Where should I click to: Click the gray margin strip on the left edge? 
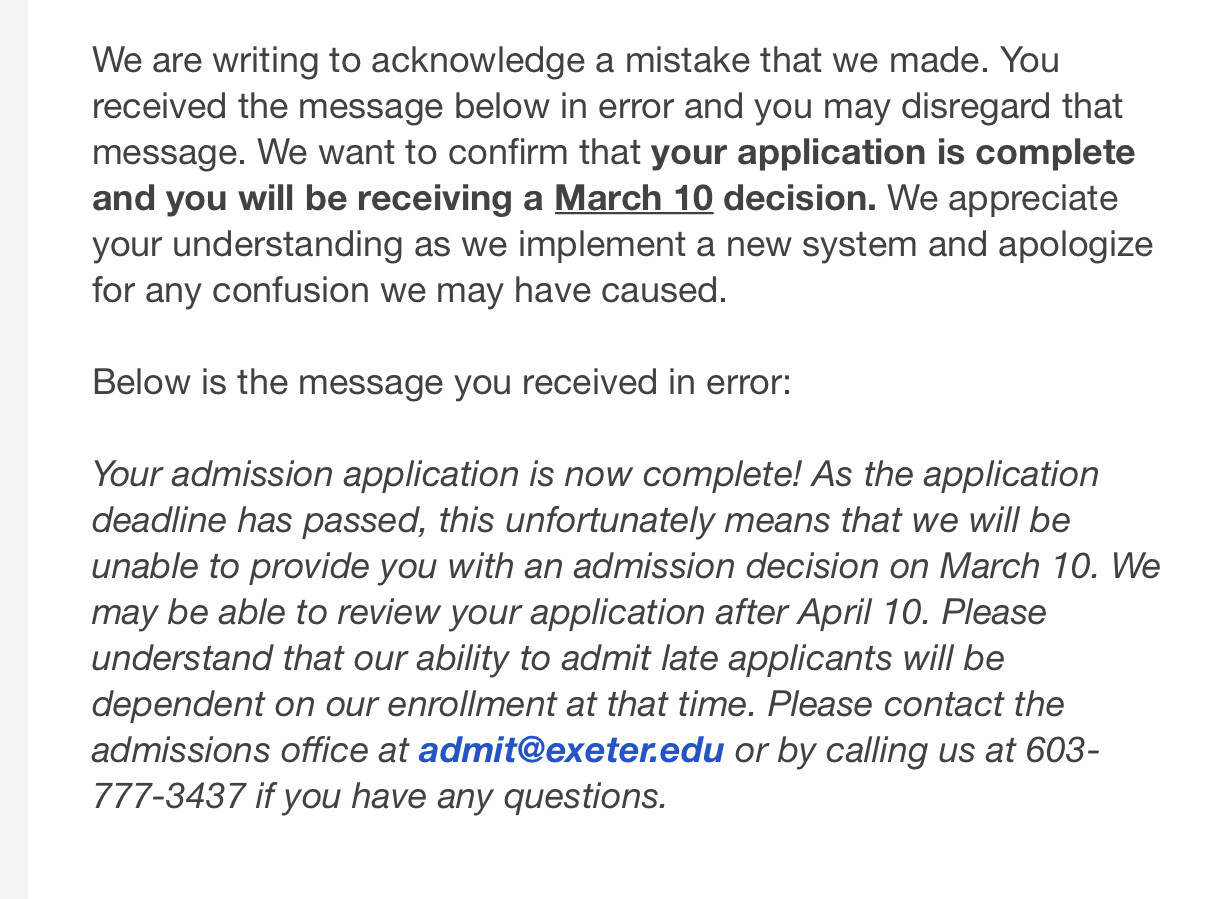coord(14,450)
